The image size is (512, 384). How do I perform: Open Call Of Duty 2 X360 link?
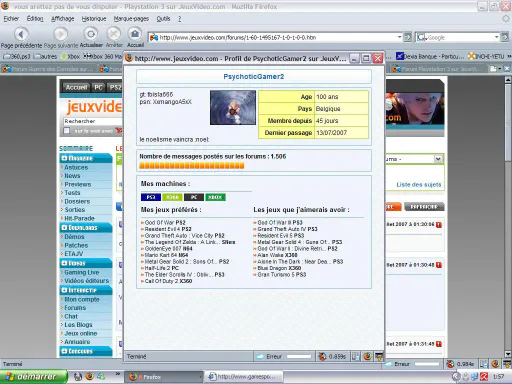click(x=168, y=281)
